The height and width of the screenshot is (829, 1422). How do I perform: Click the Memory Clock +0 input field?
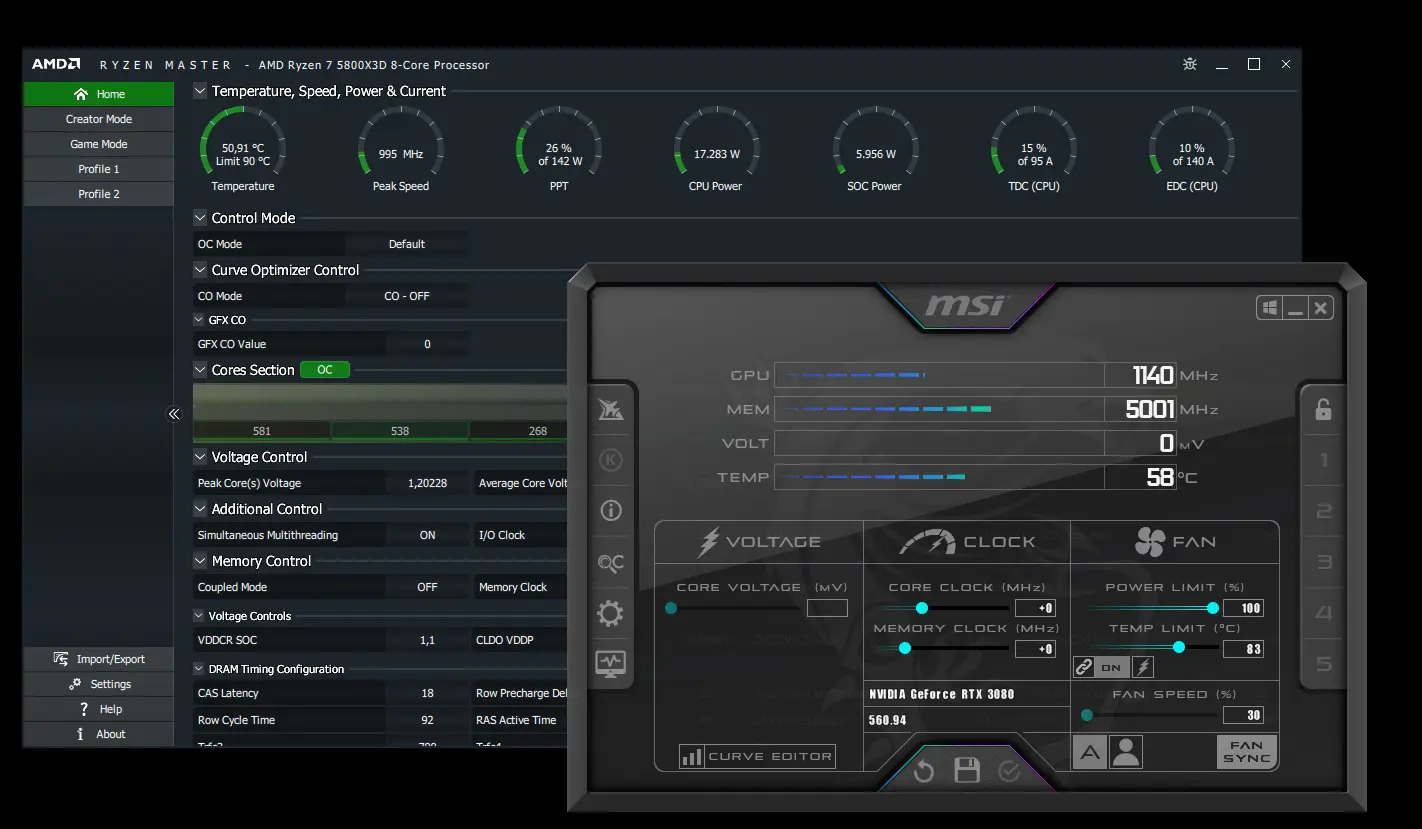(1036, 649)
